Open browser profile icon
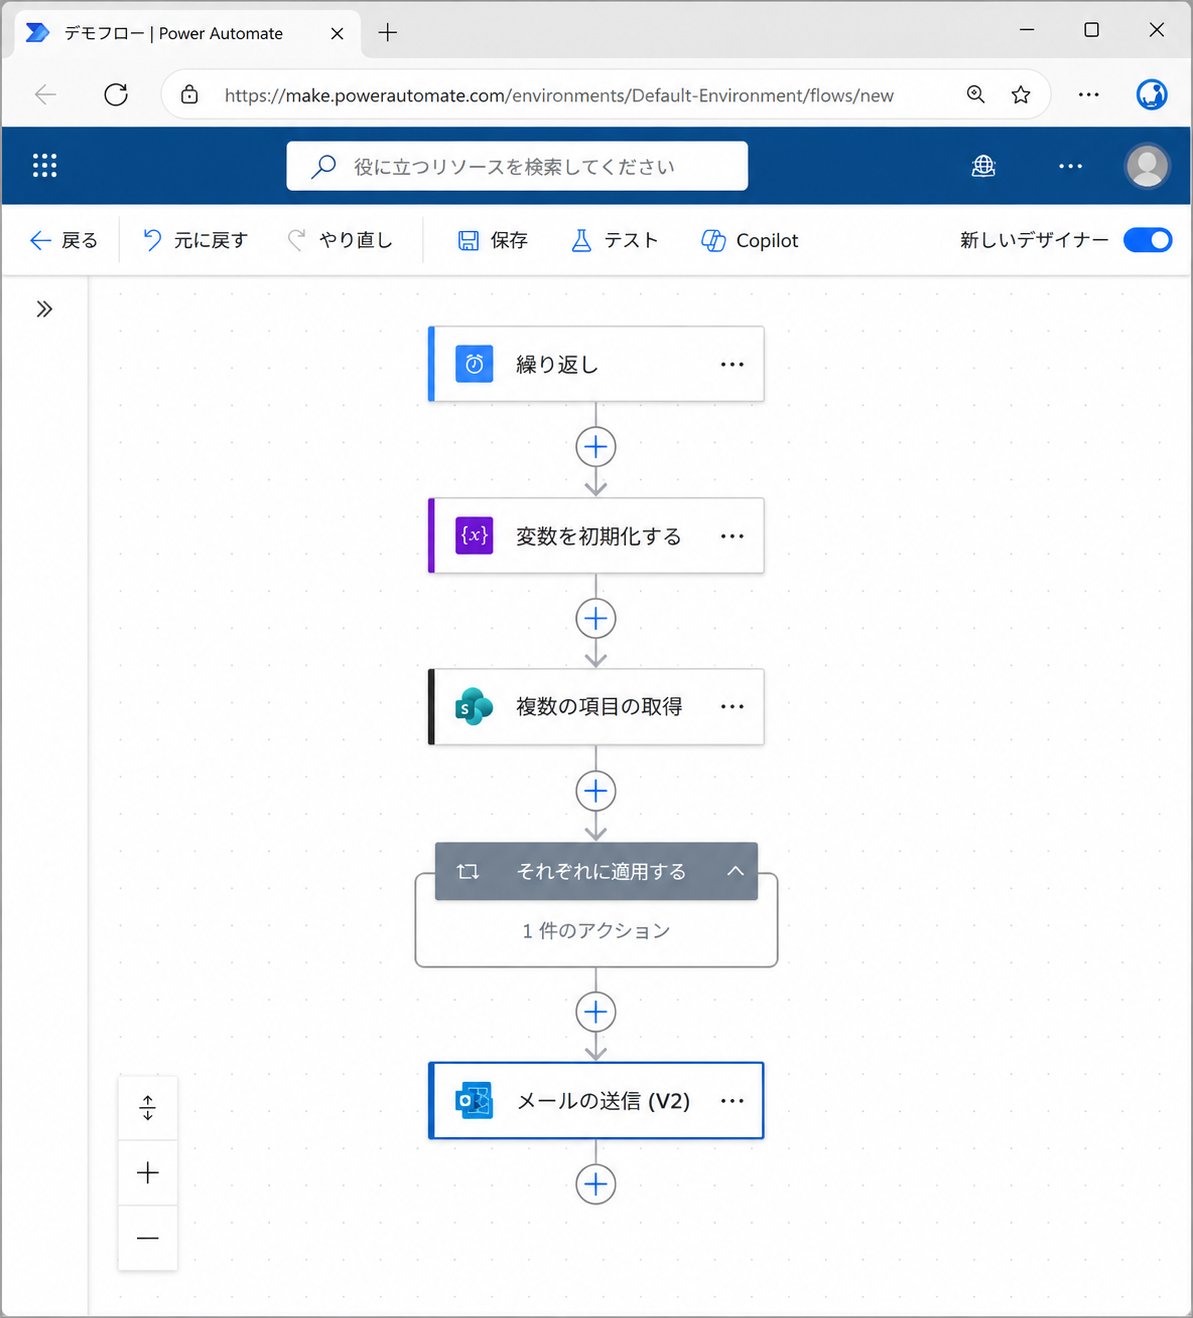 click(x=1152, y=95)
